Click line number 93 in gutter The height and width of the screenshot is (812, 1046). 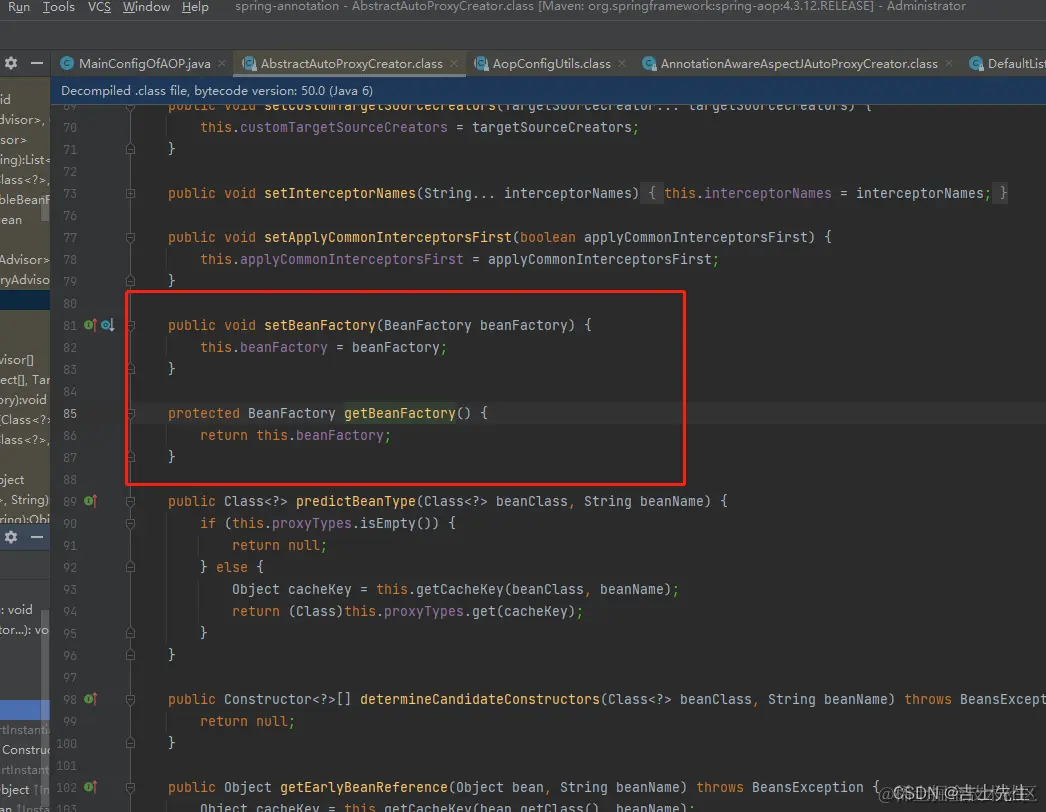pos(70,590)
